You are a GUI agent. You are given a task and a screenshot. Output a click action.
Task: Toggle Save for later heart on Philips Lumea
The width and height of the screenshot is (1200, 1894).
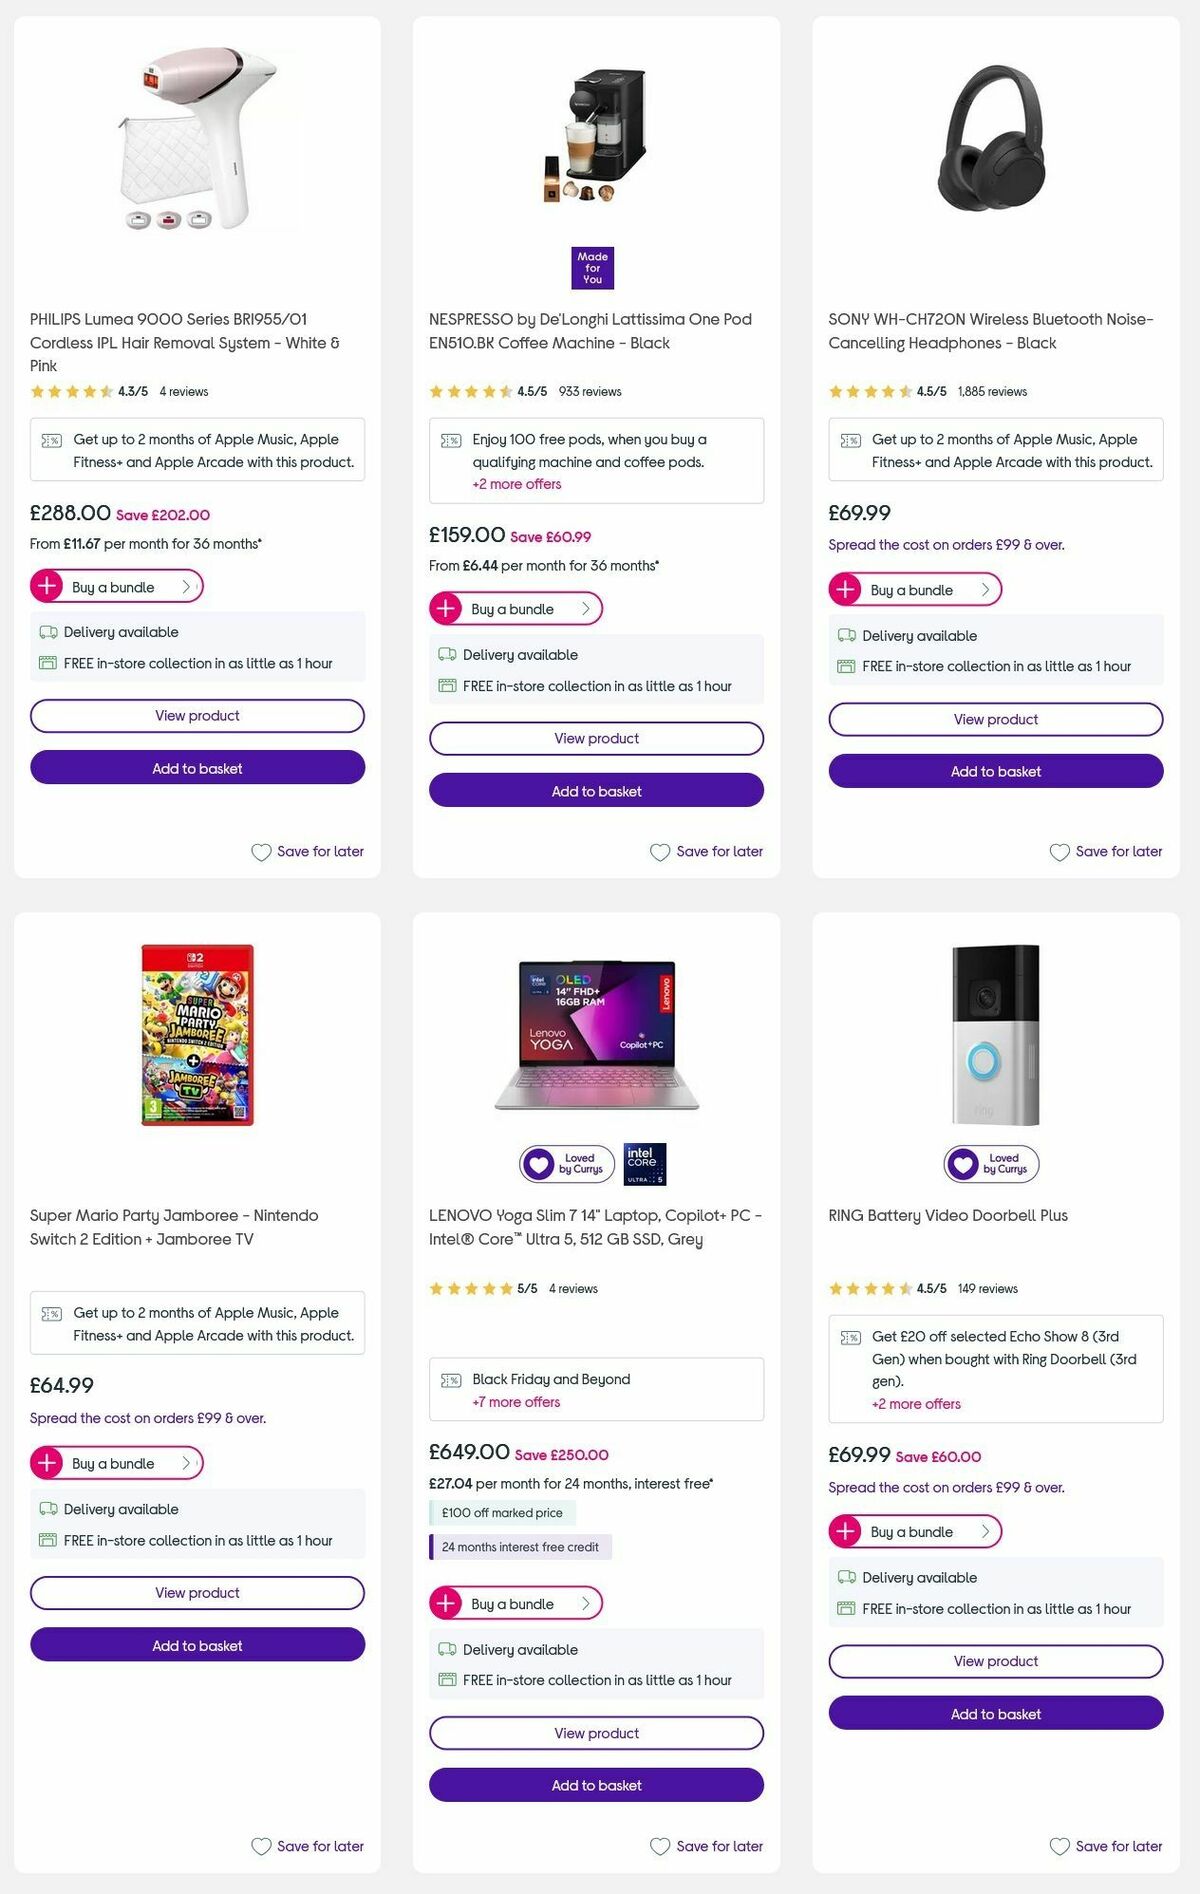261,852
